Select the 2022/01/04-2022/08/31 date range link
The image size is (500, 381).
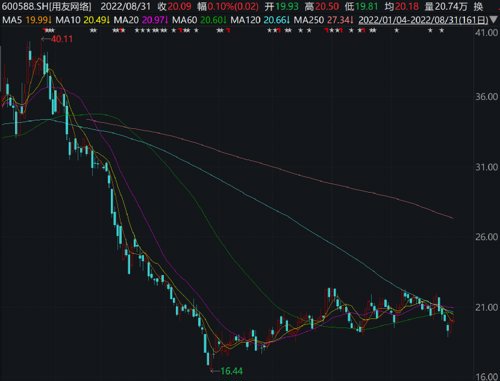423,20
